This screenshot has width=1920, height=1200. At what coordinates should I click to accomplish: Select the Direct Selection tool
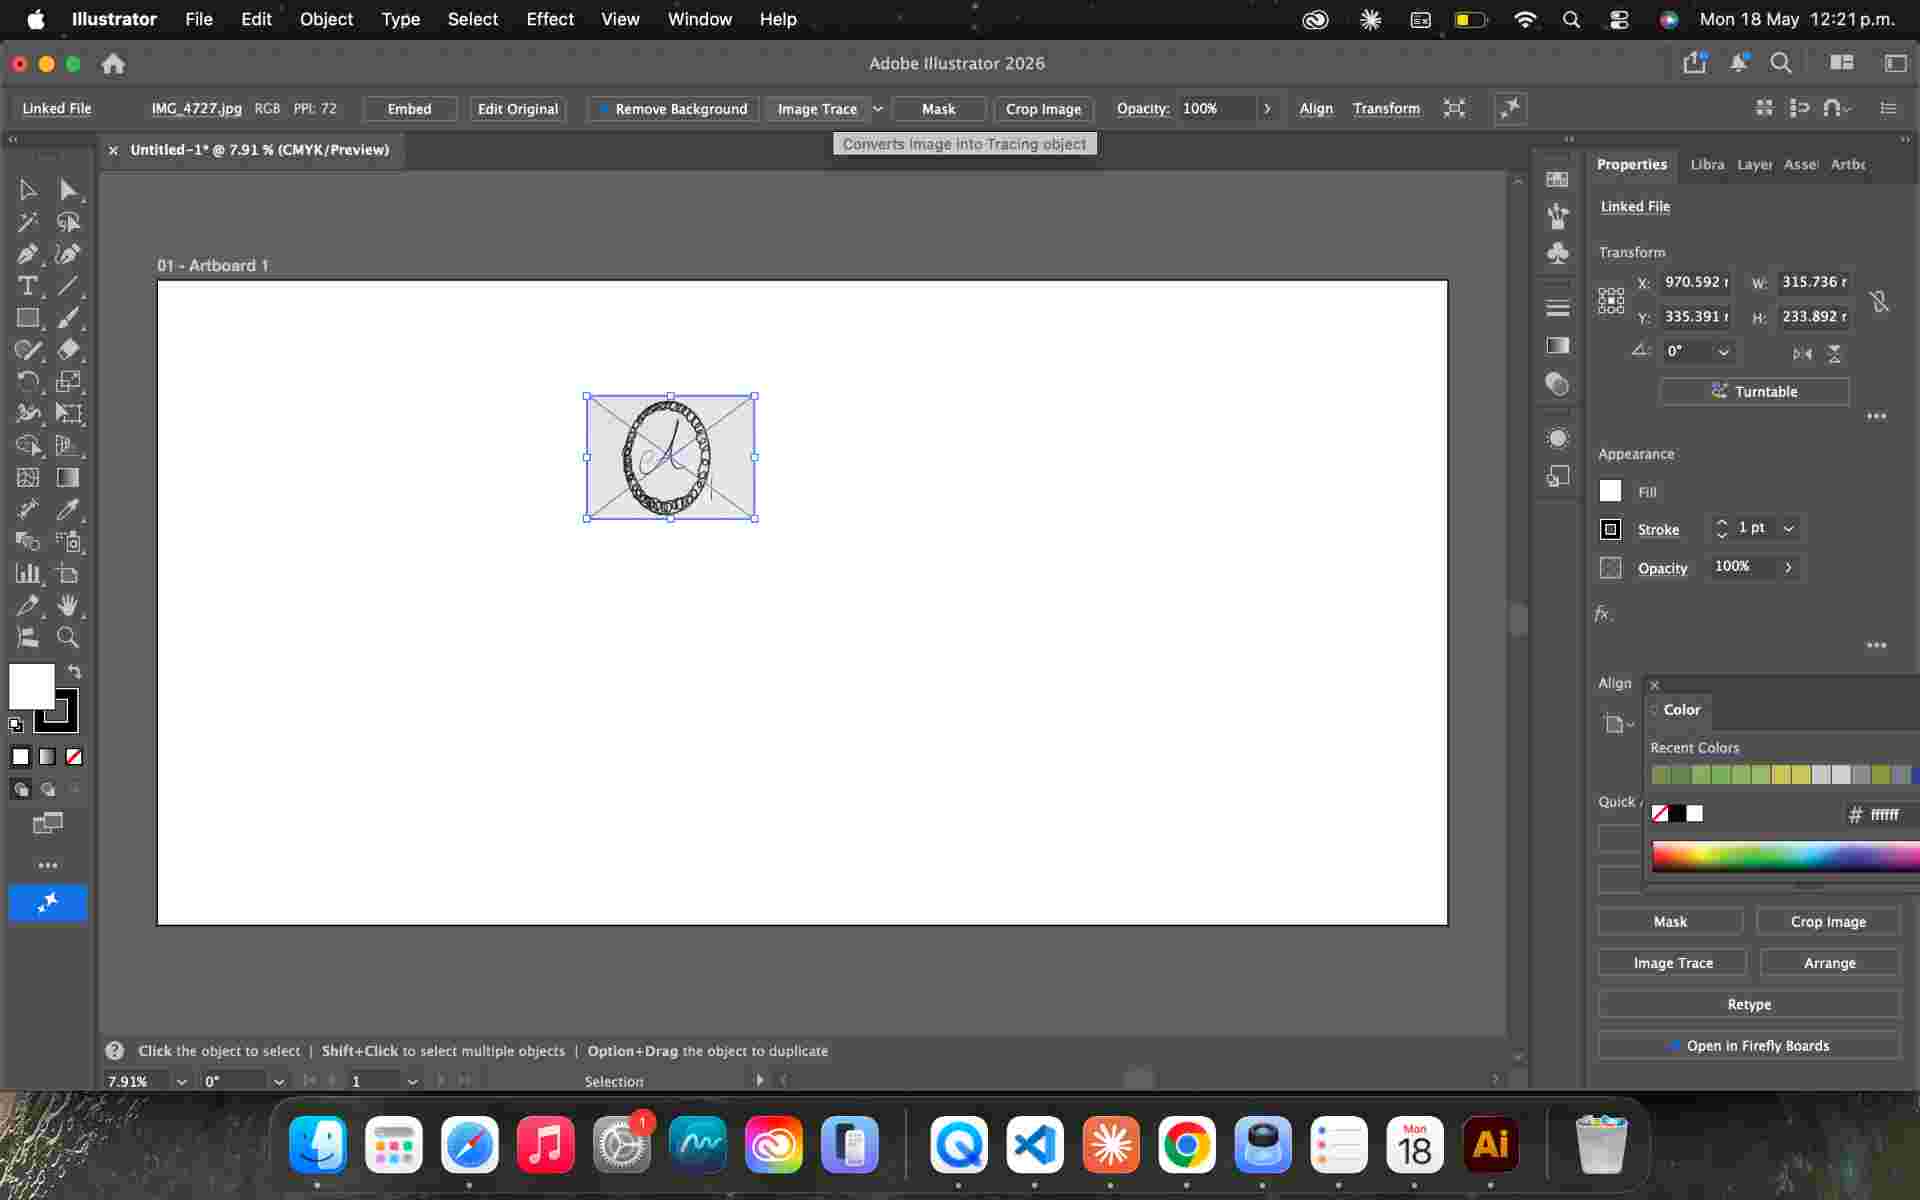click(68, 190)
